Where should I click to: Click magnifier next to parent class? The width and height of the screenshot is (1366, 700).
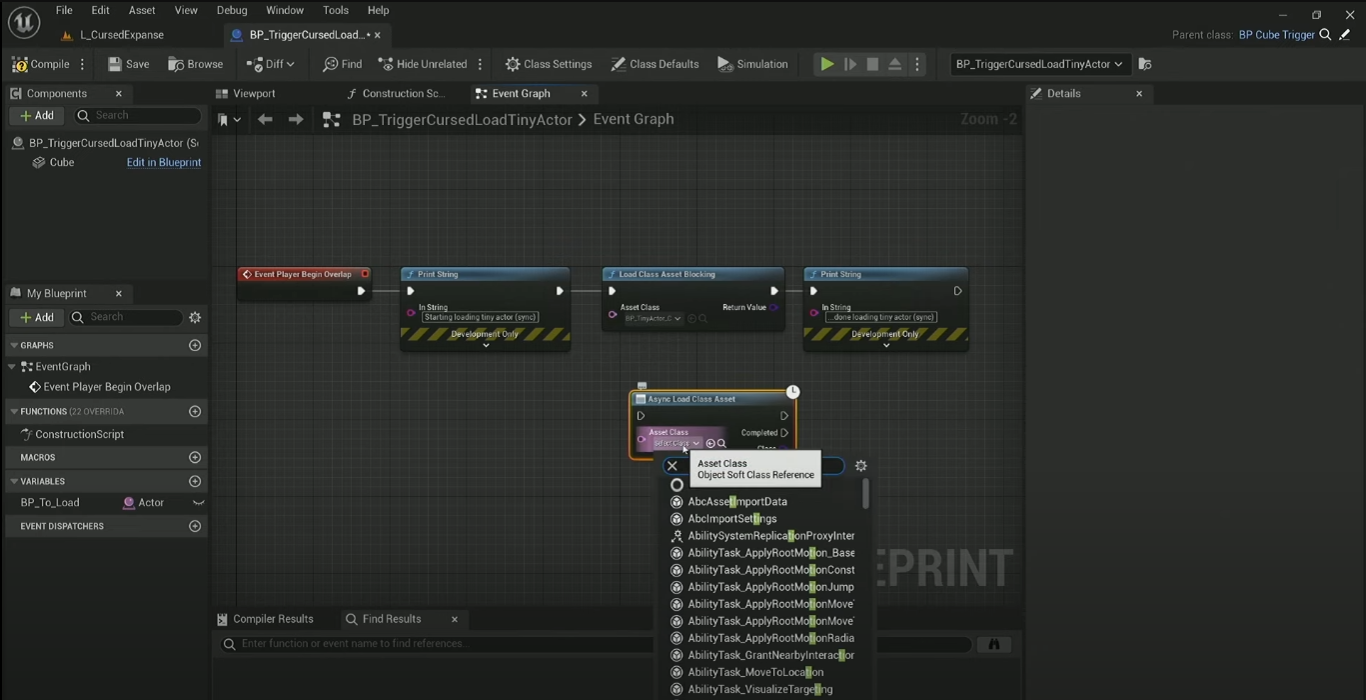(1326, 35)
